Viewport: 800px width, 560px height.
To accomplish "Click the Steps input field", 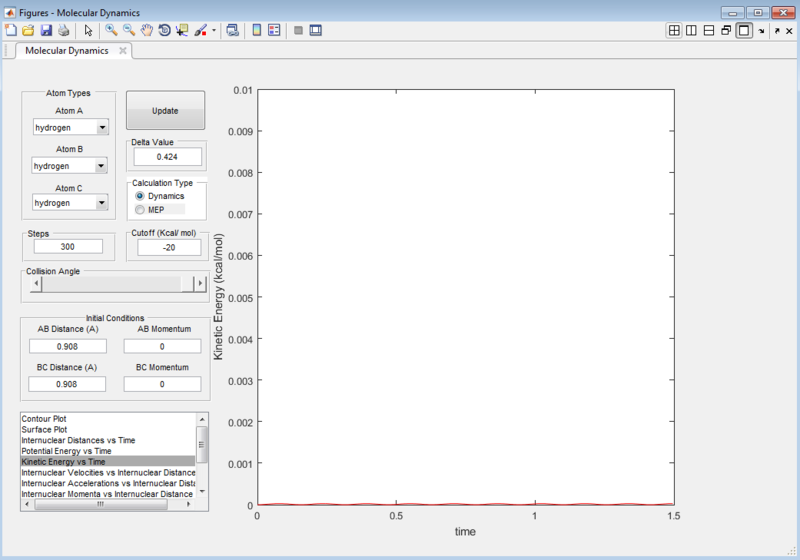I will tap(68, 246).
